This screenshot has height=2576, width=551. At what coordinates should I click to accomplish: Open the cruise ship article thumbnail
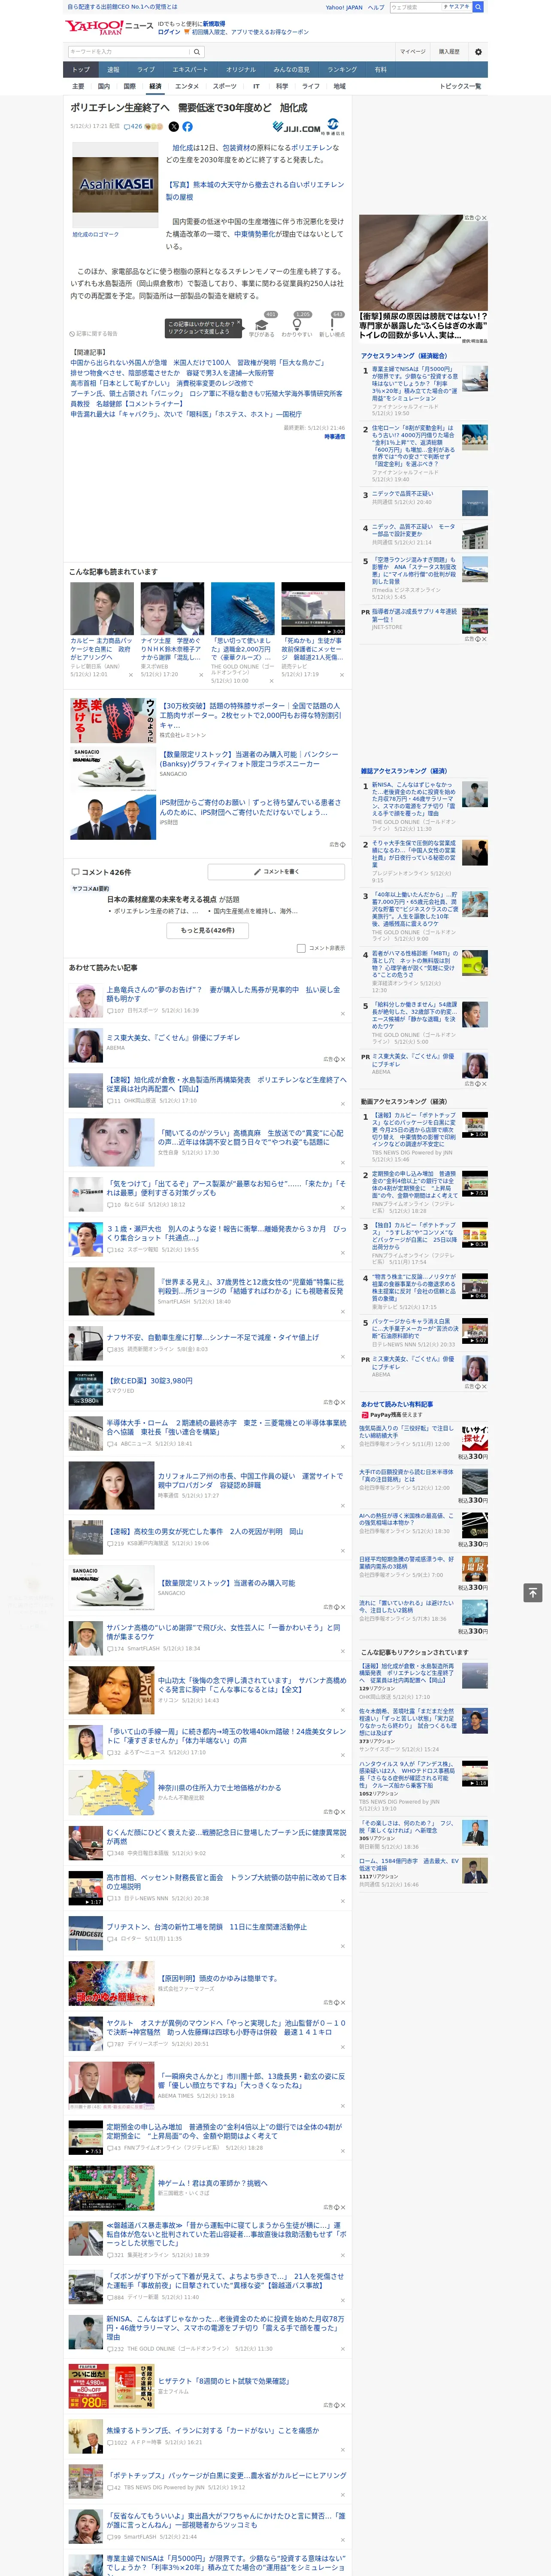coord(243,608)
